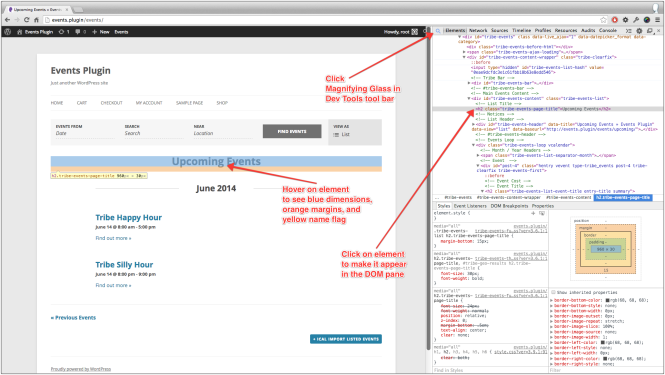The image size is (665, 375).
Task: Open the Properties sidebar tab
Action: click(x=543, y=206)
